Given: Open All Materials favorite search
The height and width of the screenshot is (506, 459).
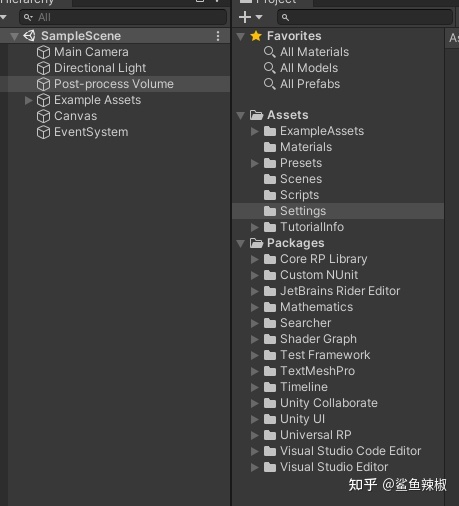Looking at the screenshot, I should [x=315, y=52].
